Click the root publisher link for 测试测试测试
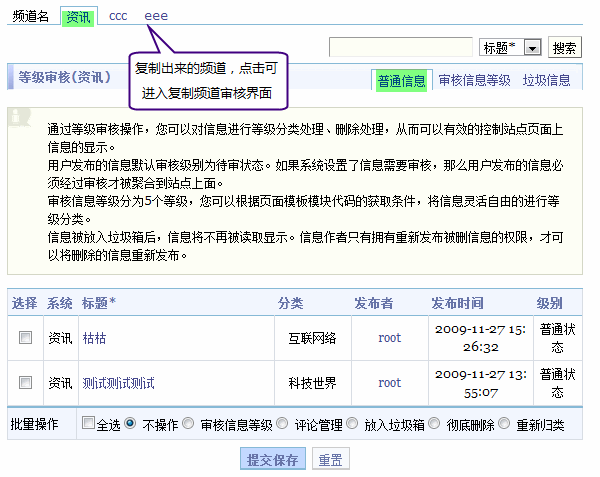Screen dimensions: 600x477 click(x=389, y=383)
